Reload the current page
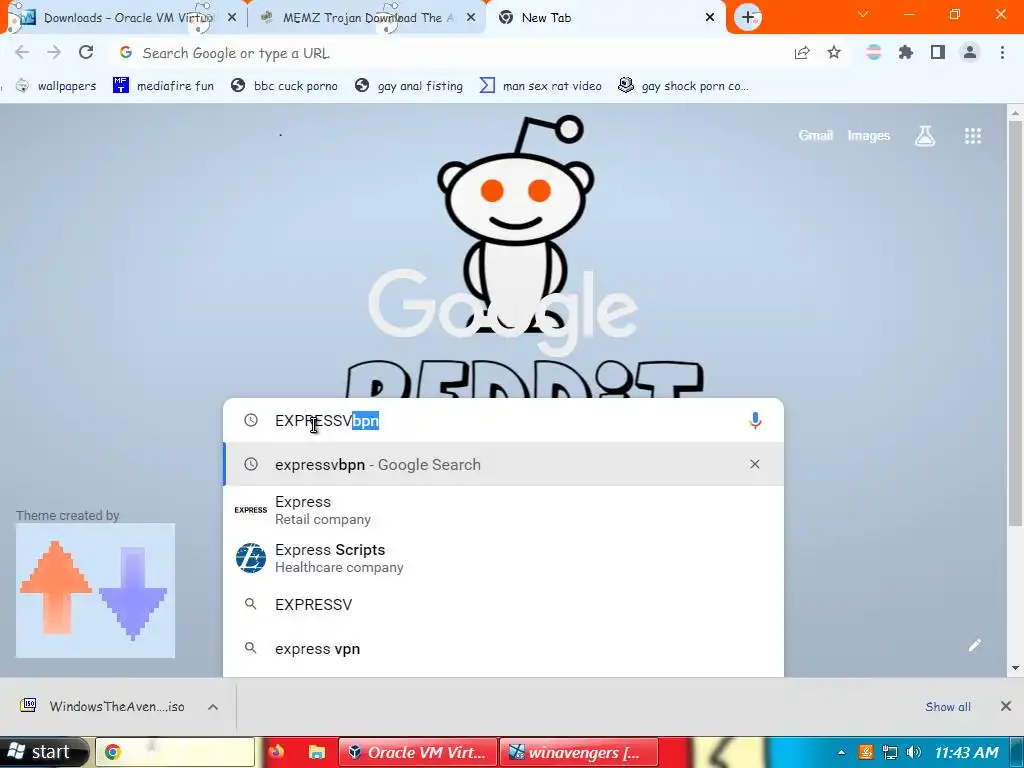Image resolution: width=1024 pixels, height=768 pixels. 86,52
